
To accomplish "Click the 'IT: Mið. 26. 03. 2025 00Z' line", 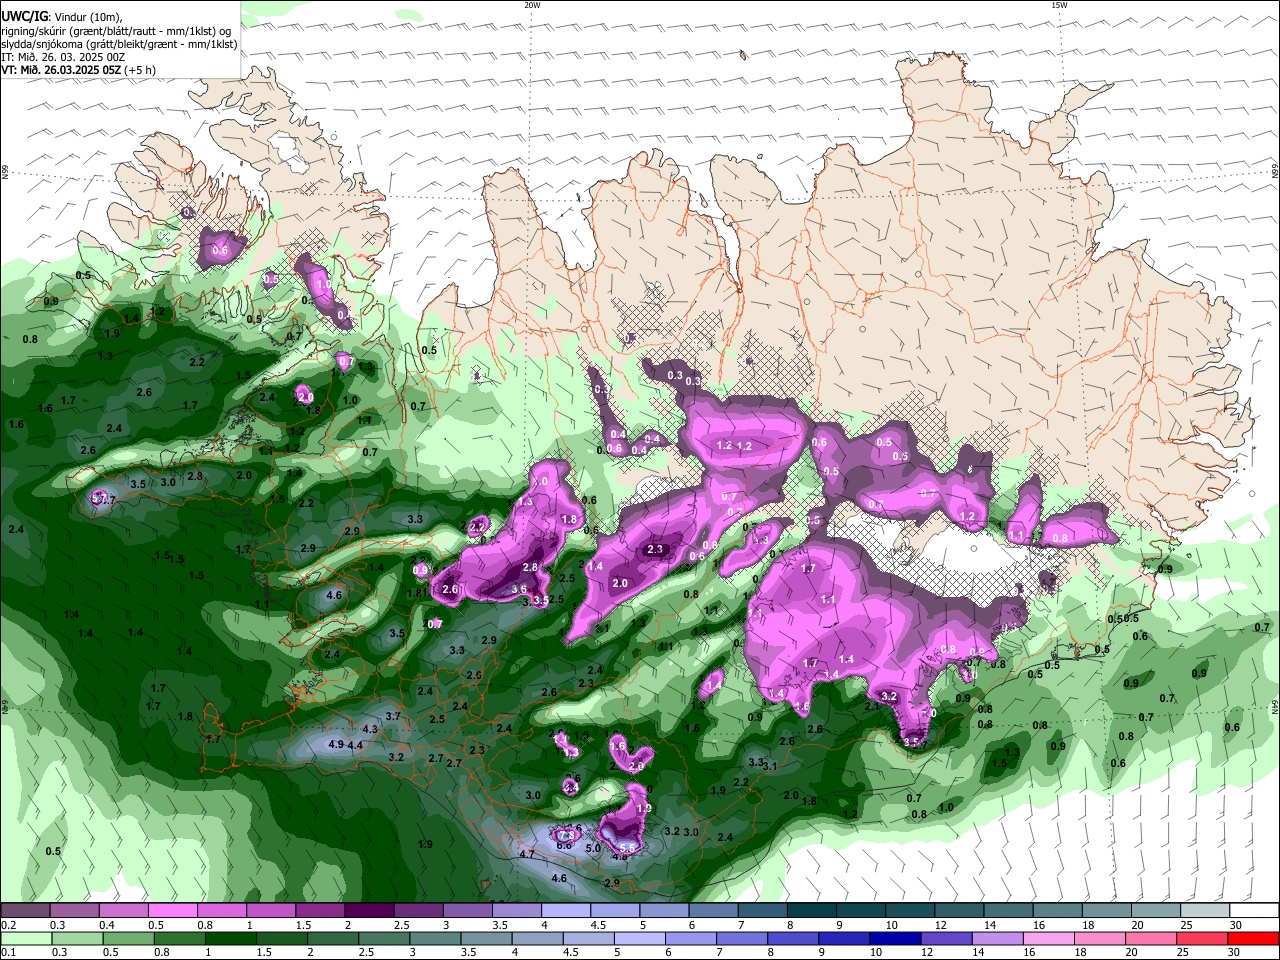I will [x=63, y=57].
